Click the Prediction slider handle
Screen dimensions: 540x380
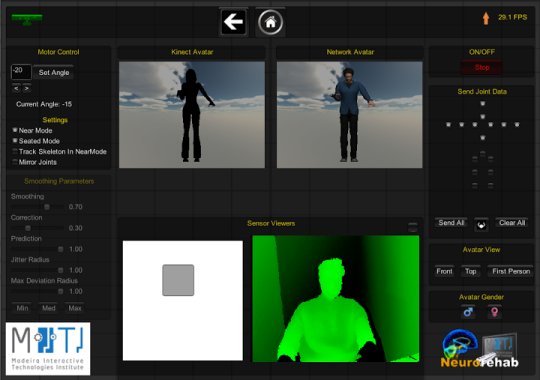coord(61,249)
